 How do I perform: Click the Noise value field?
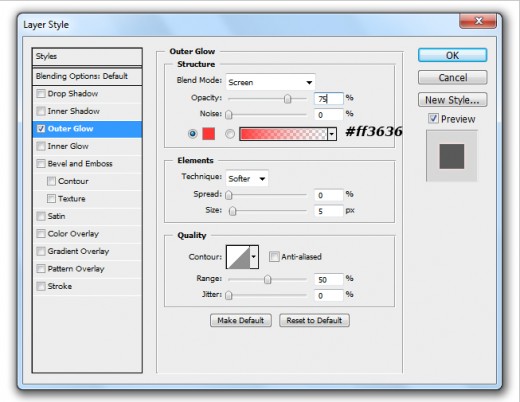(329, 115)
